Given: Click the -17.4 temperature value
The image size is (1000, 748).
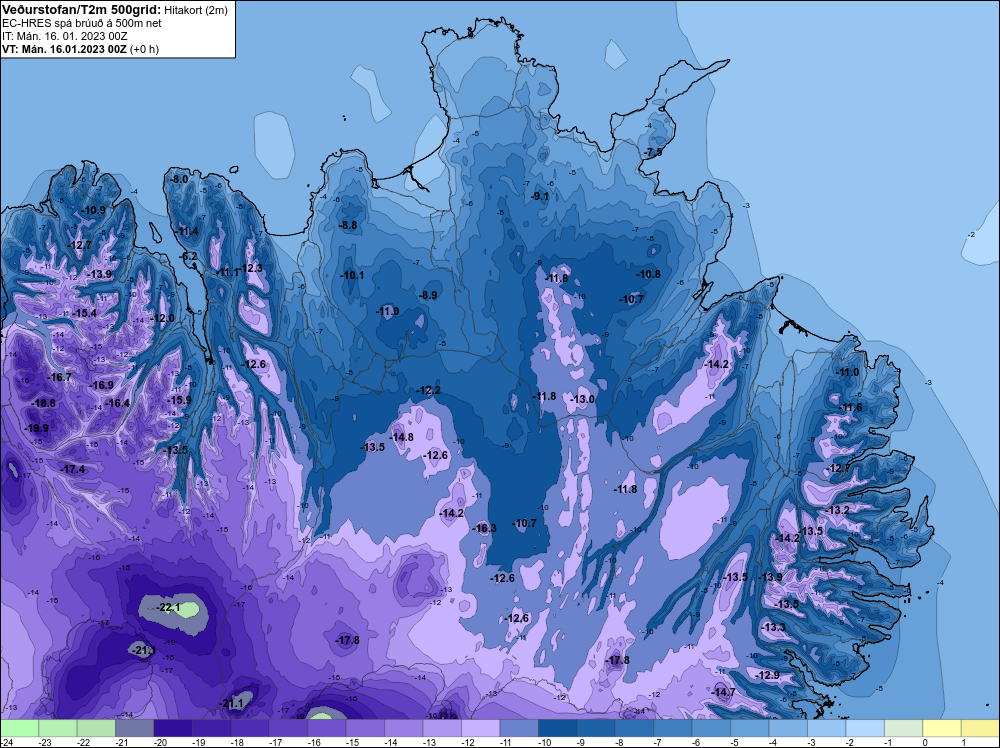Looking at the screenshot, I should pos(73,469).
